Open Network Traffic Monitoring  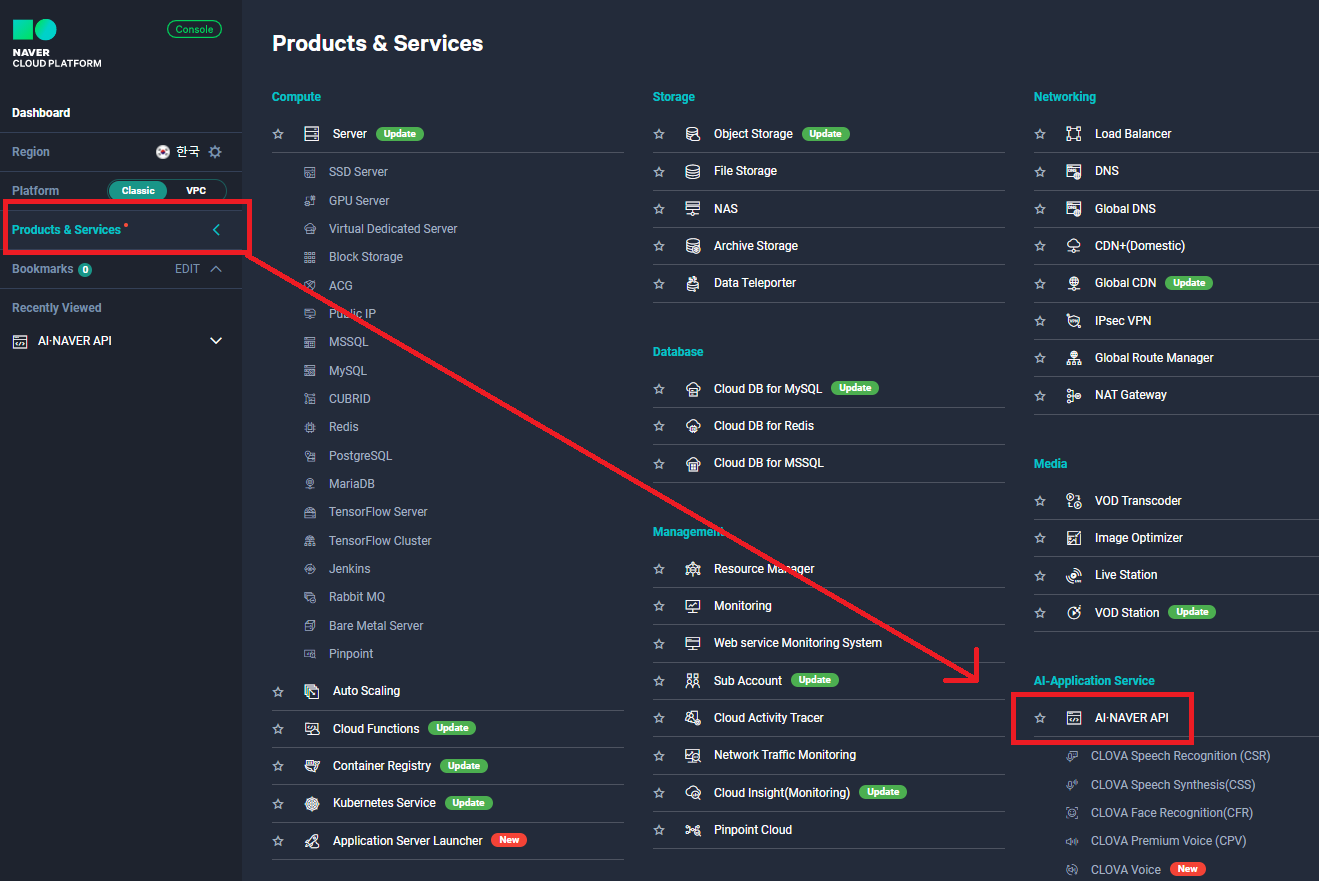coord(785,755)
